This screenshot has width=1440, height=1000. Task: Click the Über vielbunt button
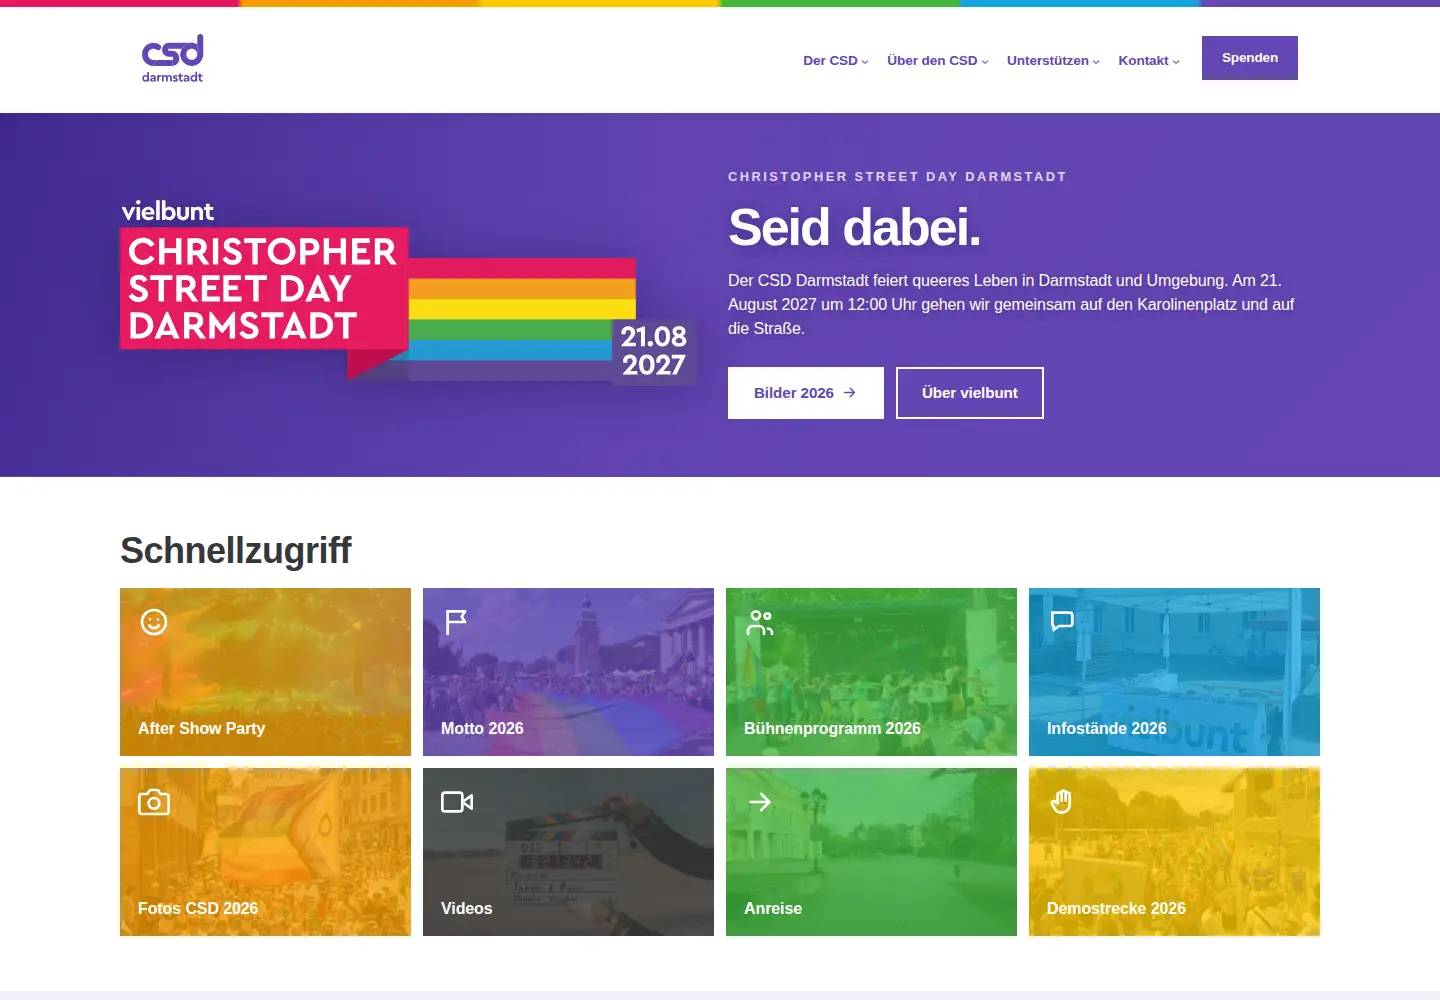click(x=970, y=393)
